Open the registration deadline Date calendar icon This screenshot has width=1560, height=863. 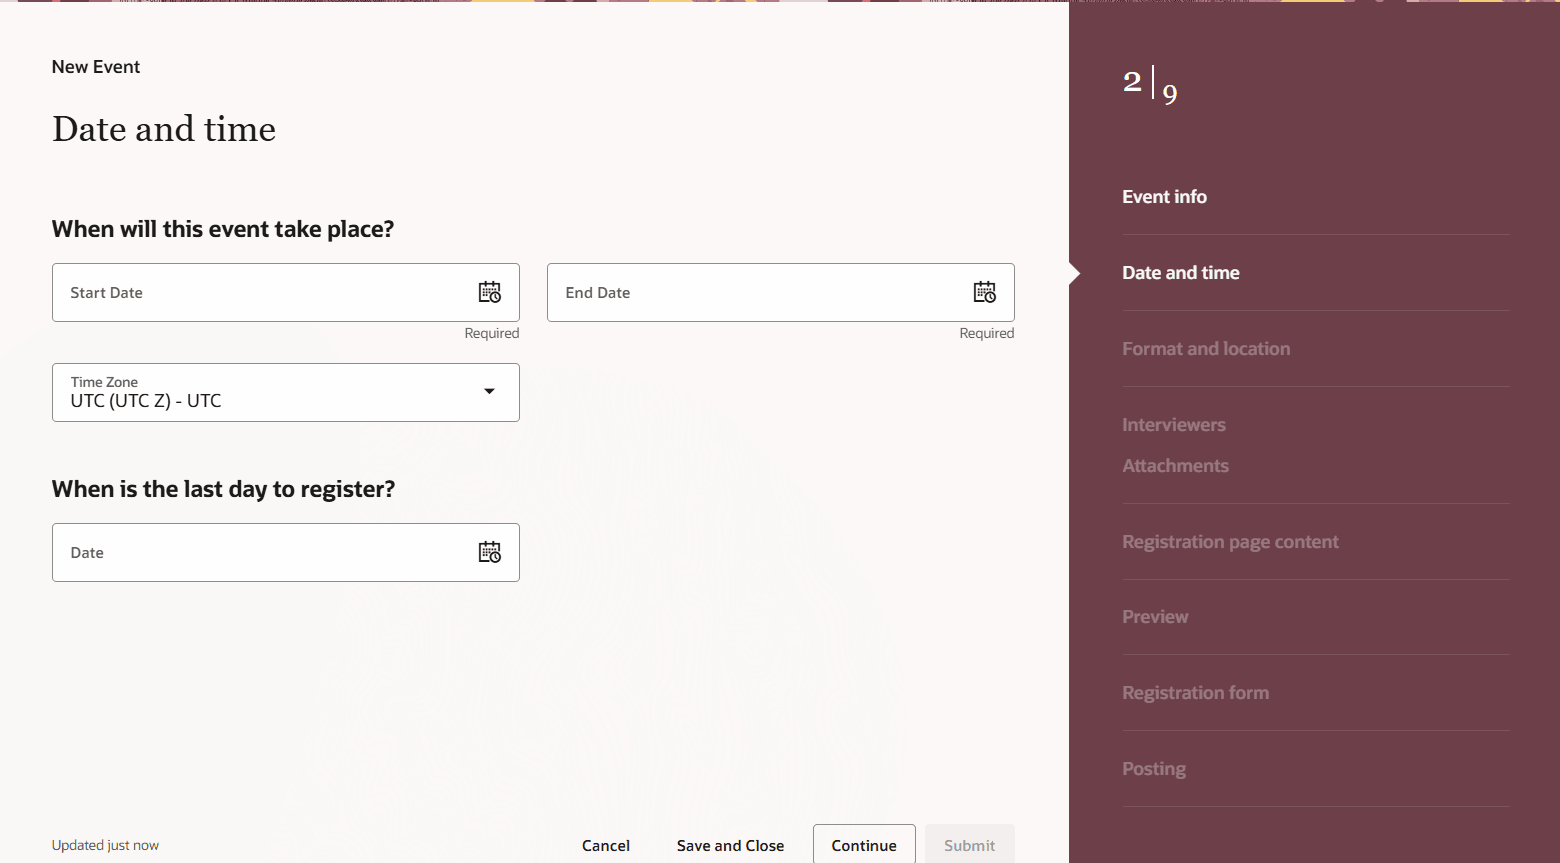(x=489, y=552)
